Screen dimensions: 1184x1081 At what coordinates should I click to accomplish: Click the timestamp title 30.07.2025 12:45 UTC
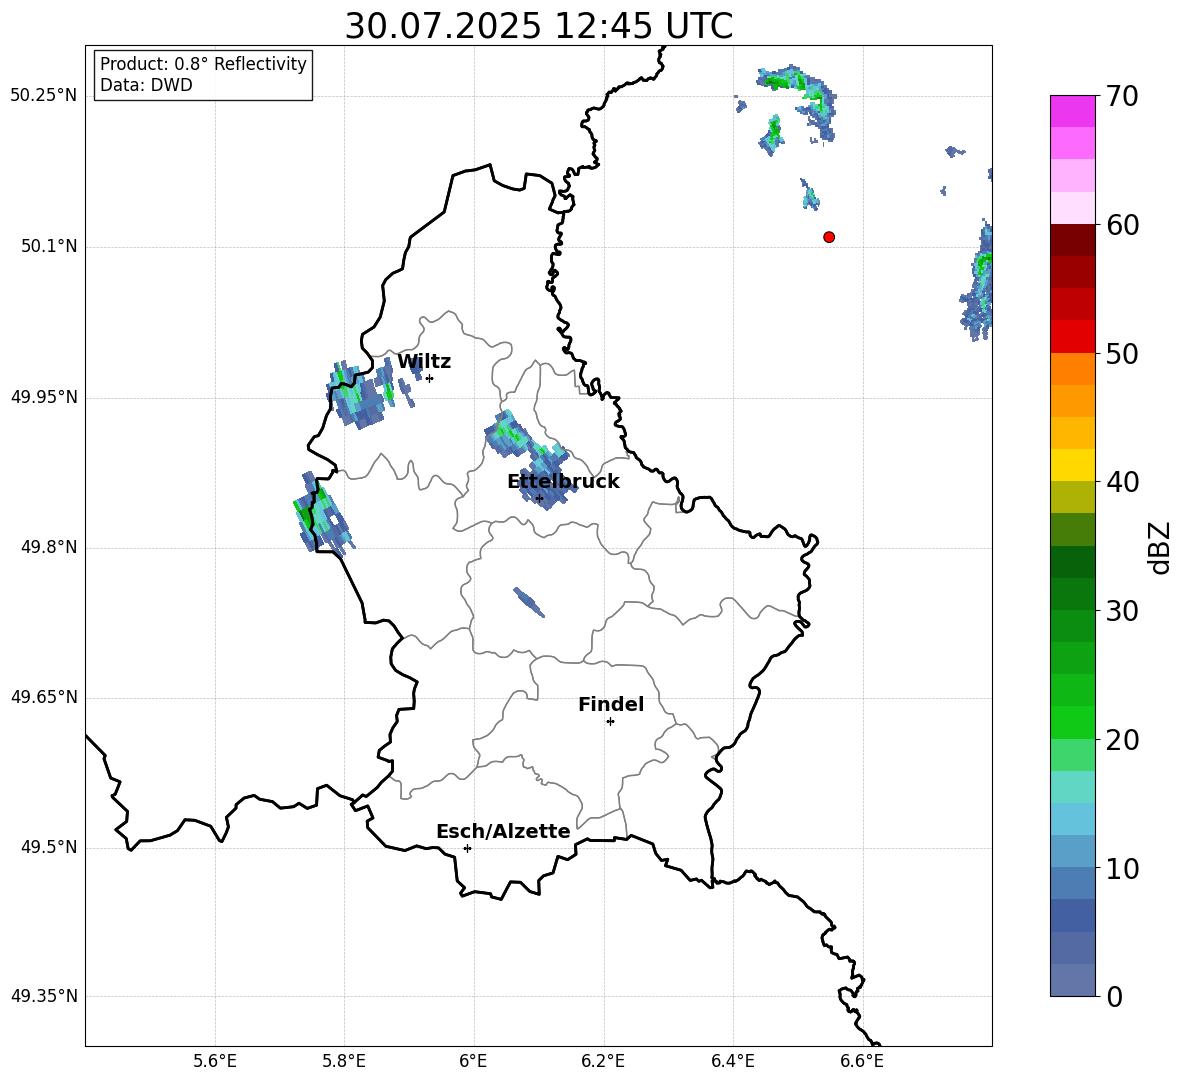[x=538, y=26]
